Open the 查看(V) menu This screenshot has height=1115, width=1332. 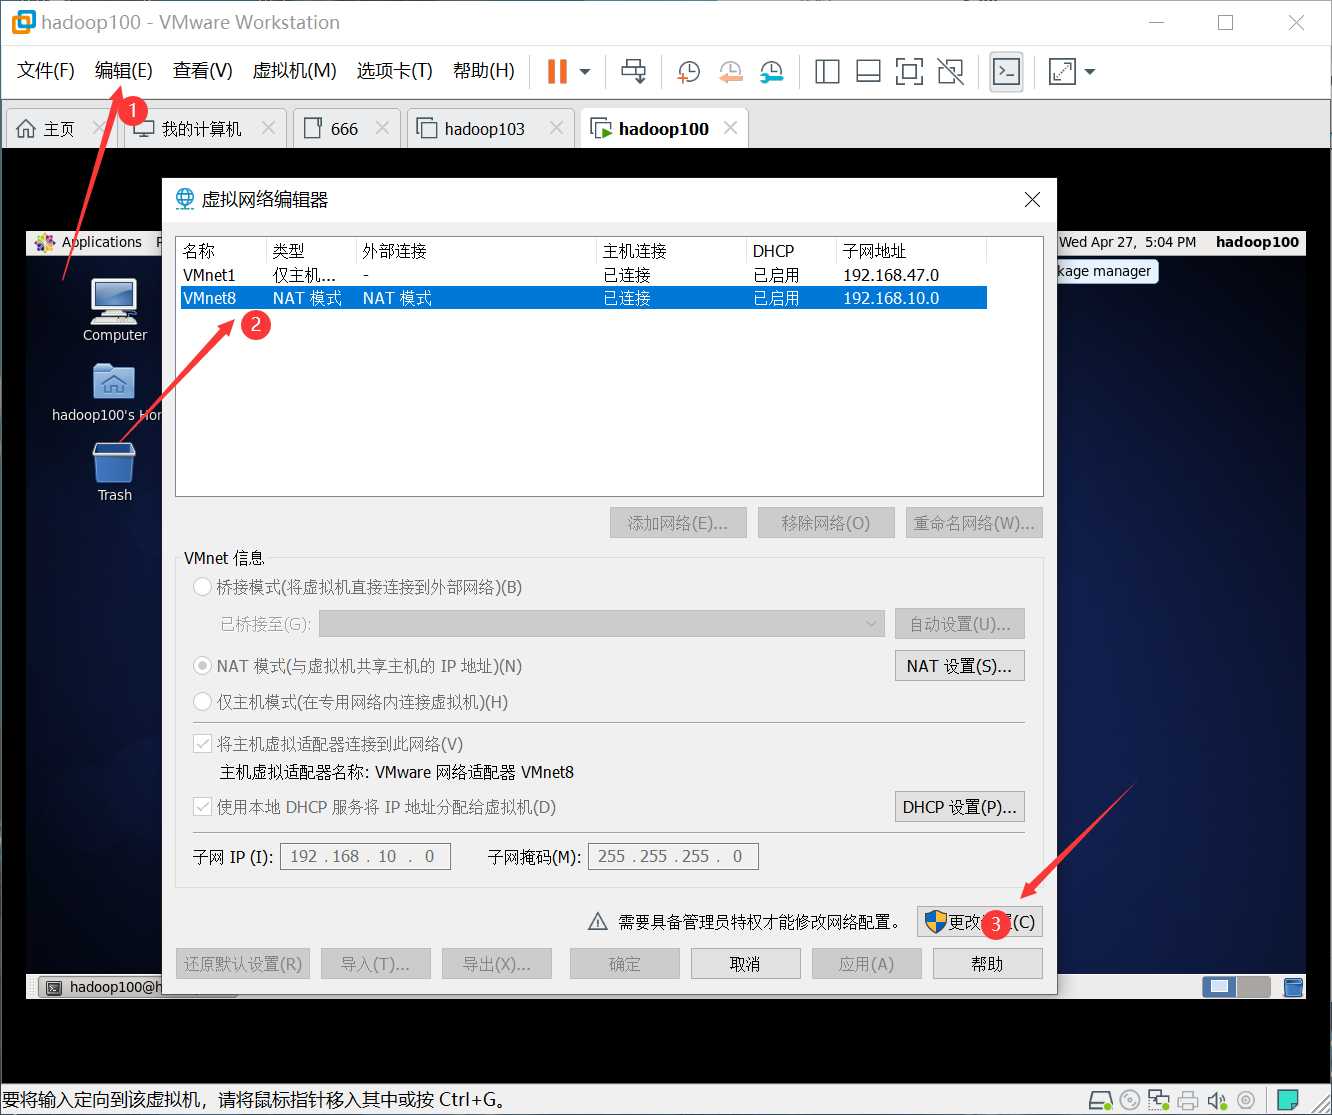click(x=202, y=70)
